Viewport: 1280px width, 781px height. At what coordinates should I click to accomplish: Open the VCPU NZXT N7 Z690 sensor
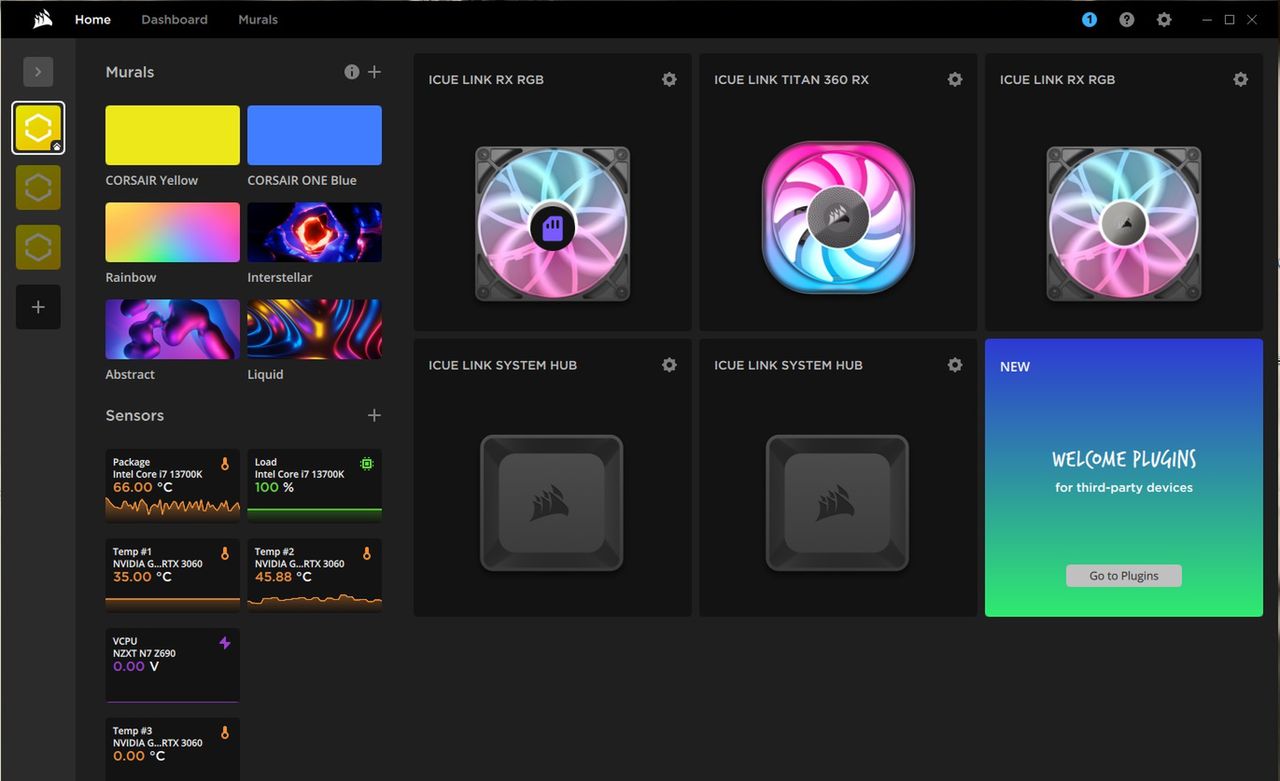[x=172, y=665]
